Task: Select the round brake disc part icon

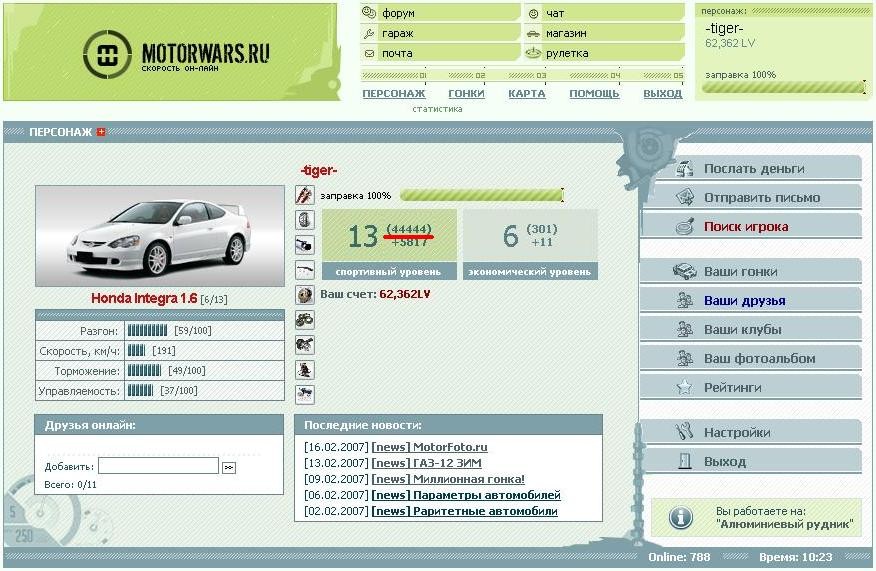Action: point(304,295)
